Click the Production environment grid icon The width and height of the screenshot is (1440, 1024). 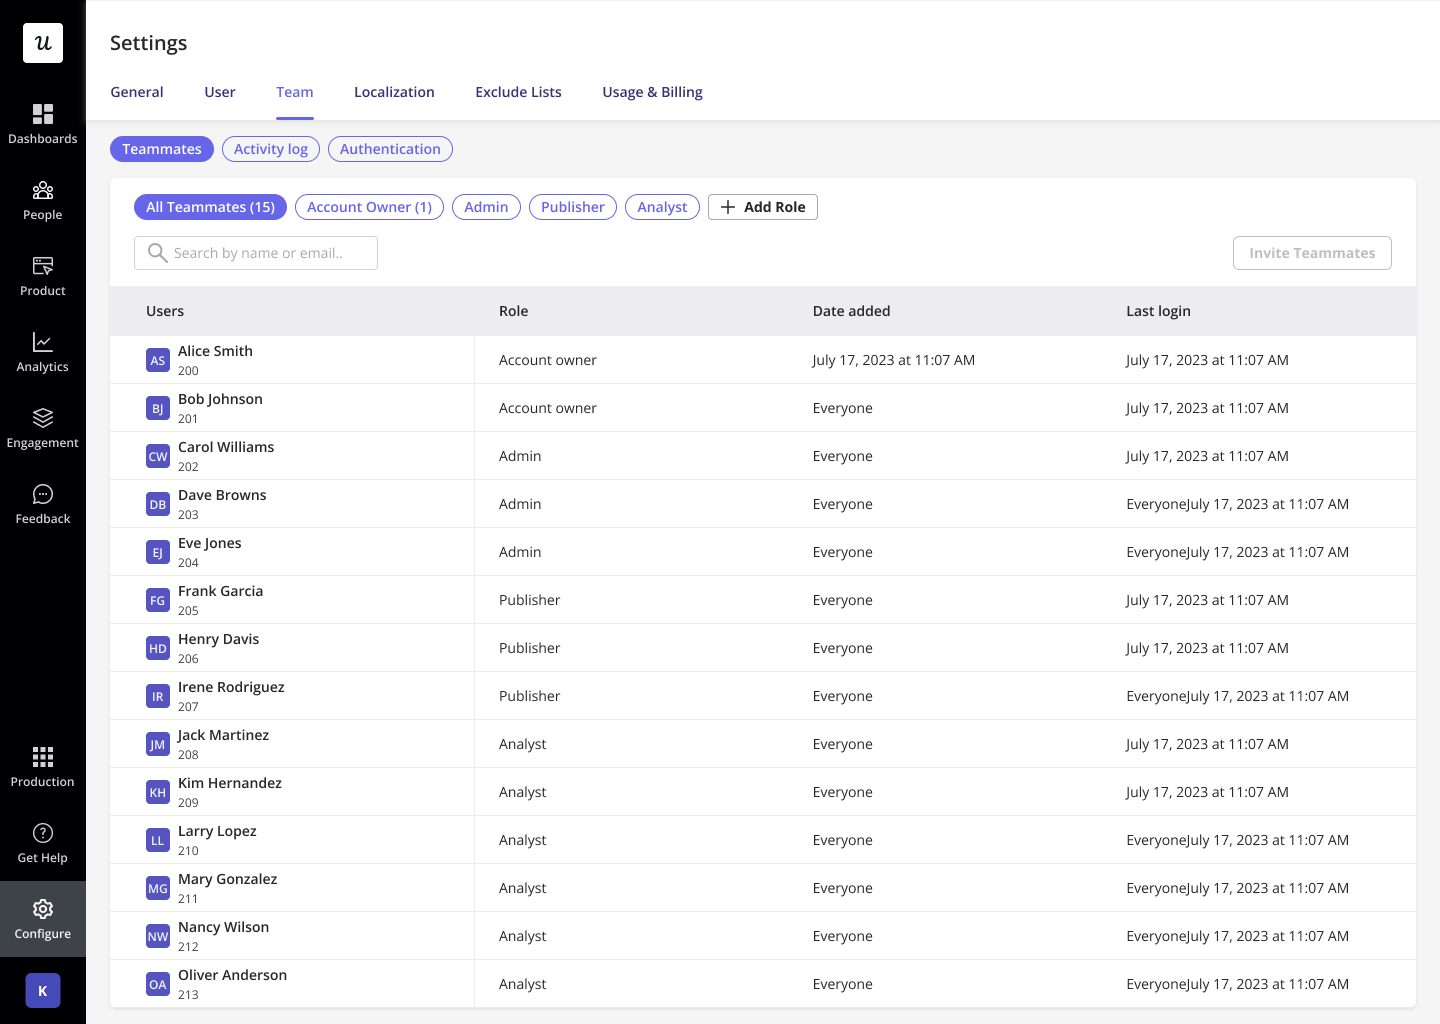[43, 756]
